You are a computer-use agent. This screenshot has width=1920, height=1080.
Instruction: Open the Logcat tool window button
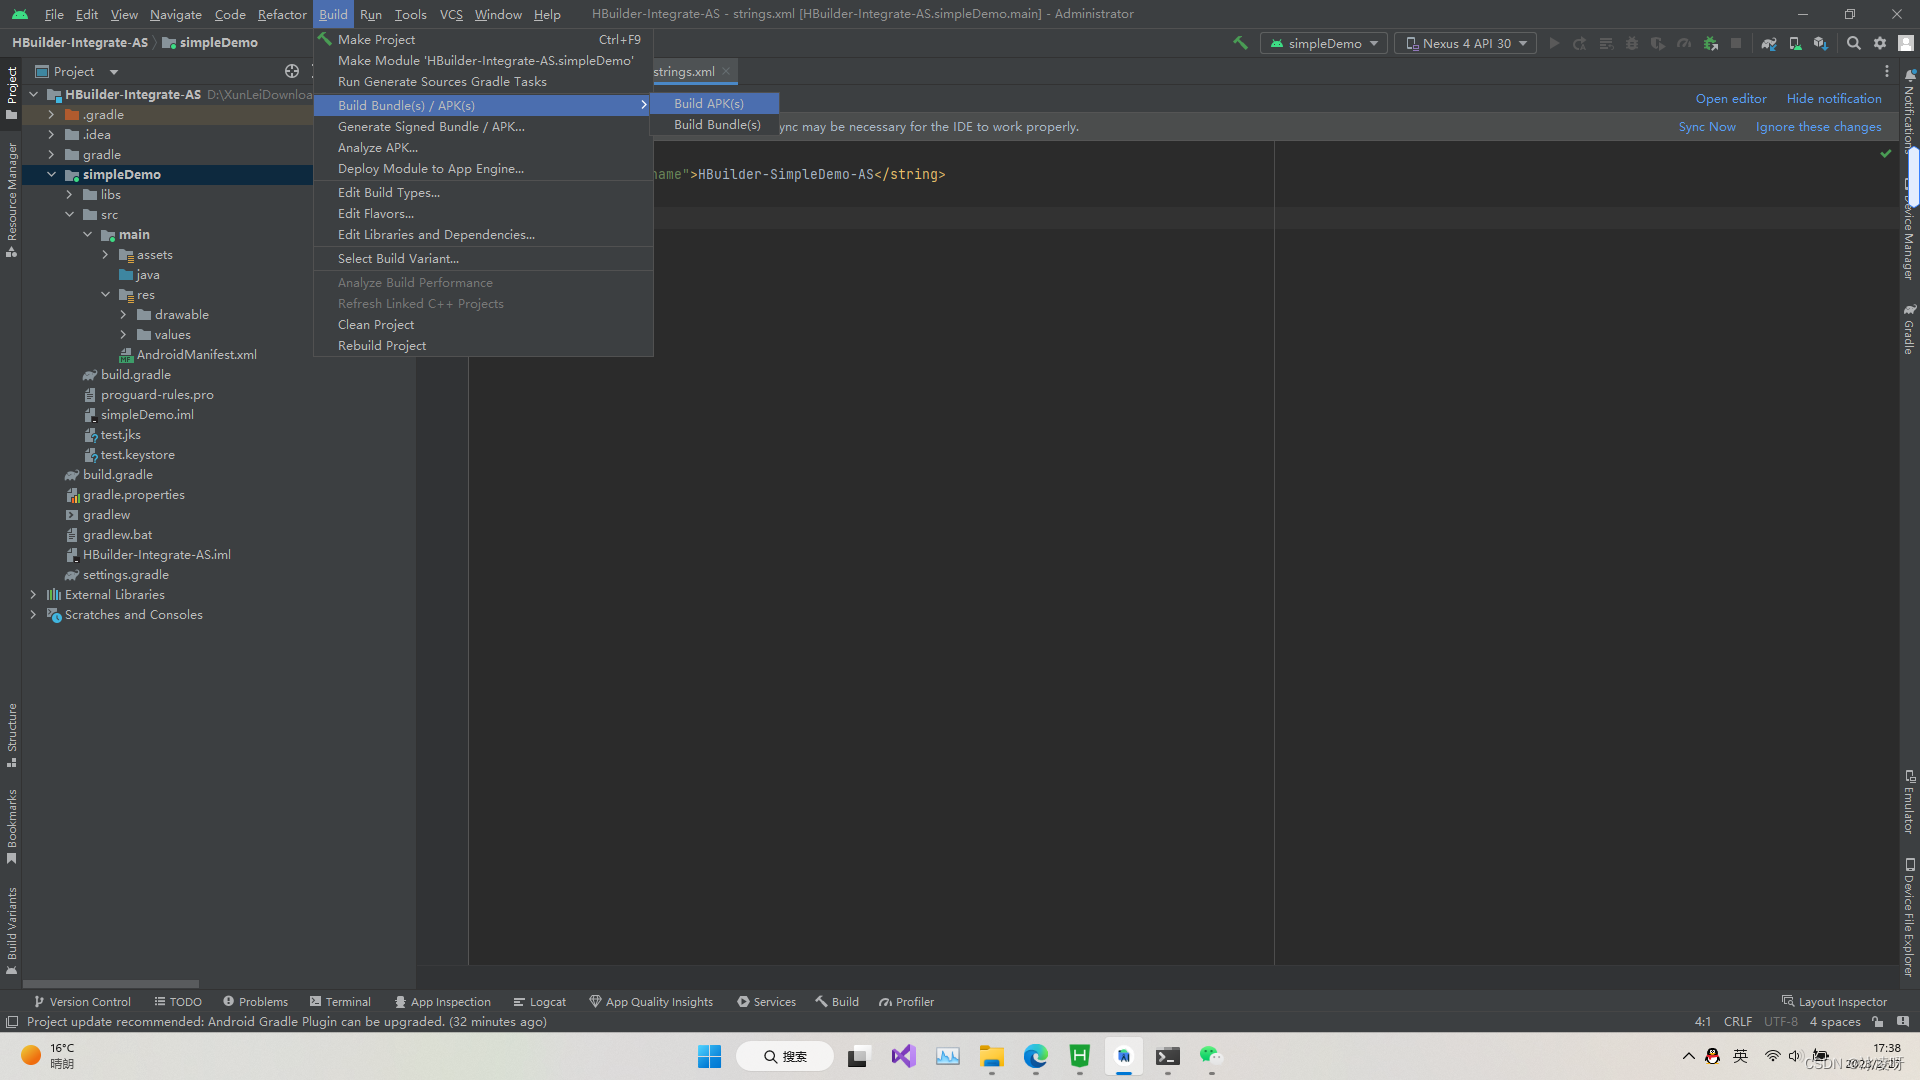coord(540,1001)
